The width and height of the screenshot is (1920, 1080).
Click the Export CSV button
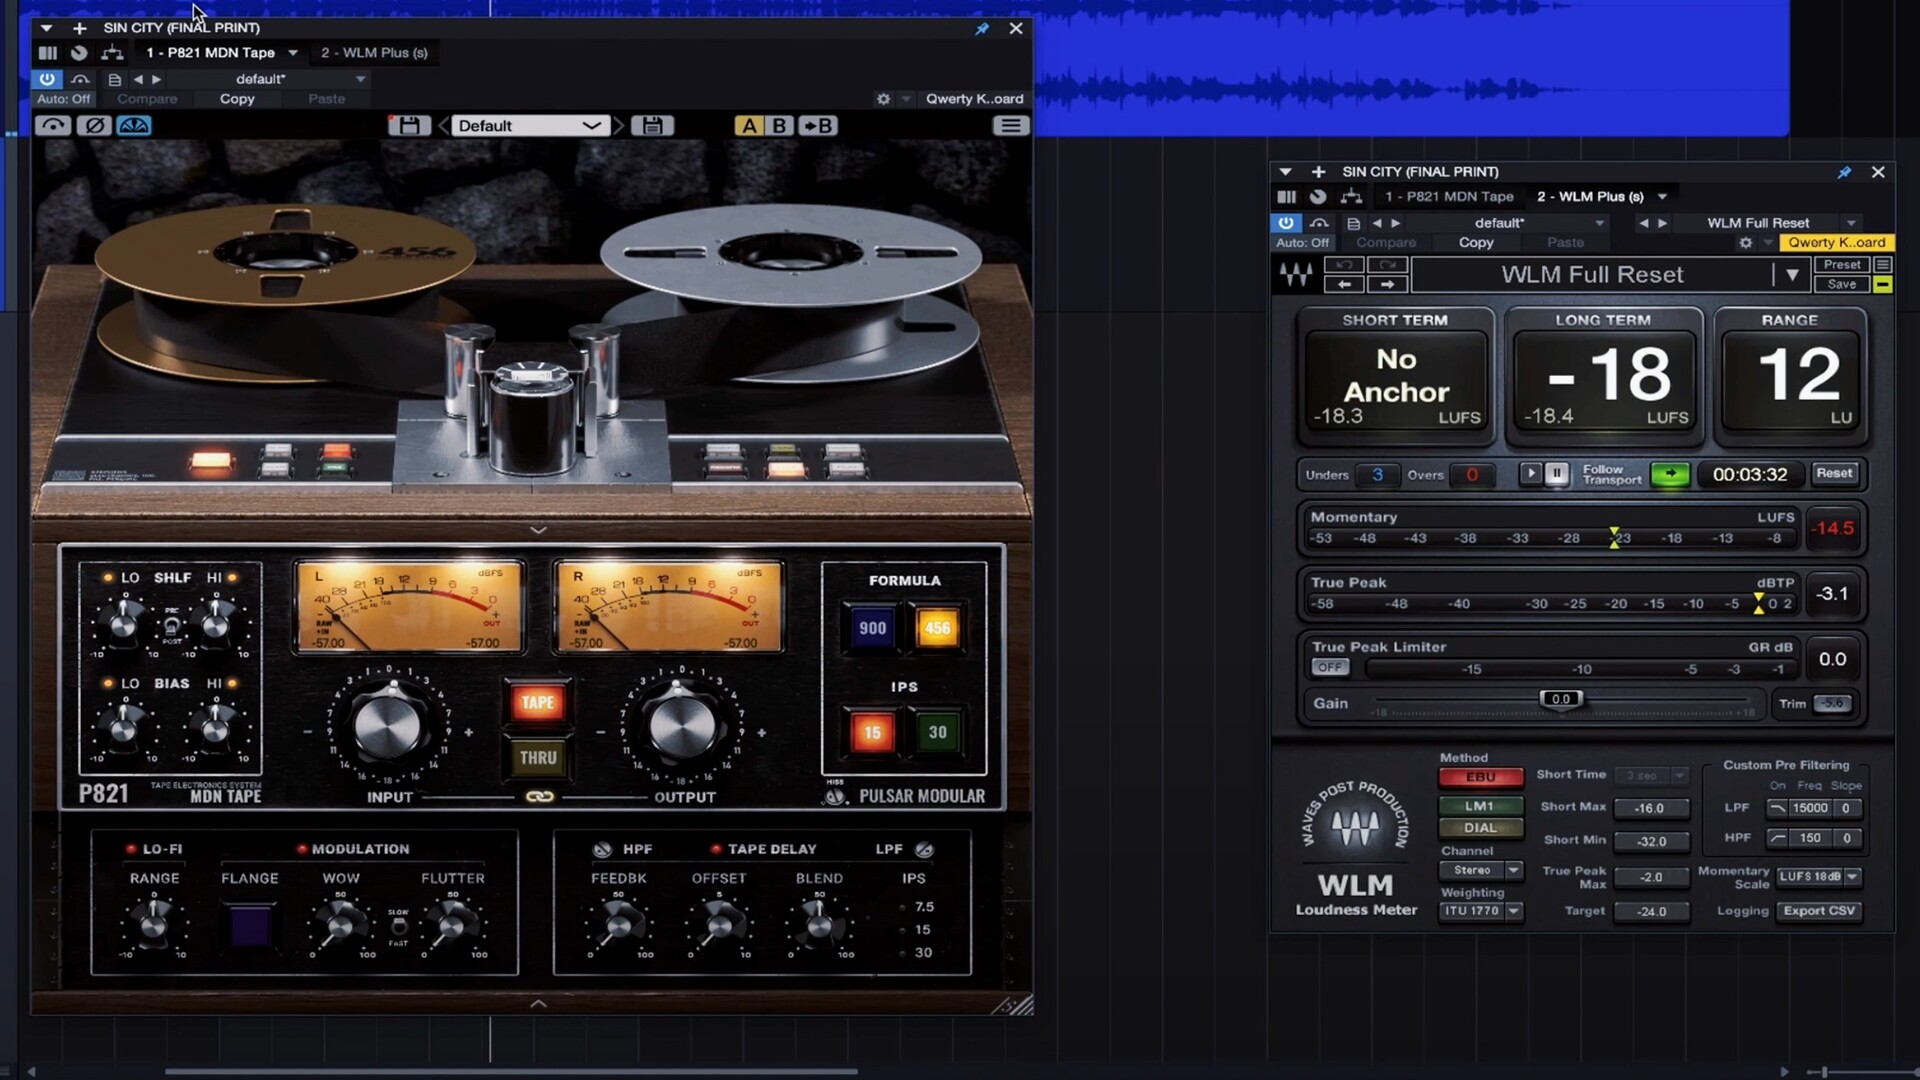pyautogui.click(x=1819, y=911)
